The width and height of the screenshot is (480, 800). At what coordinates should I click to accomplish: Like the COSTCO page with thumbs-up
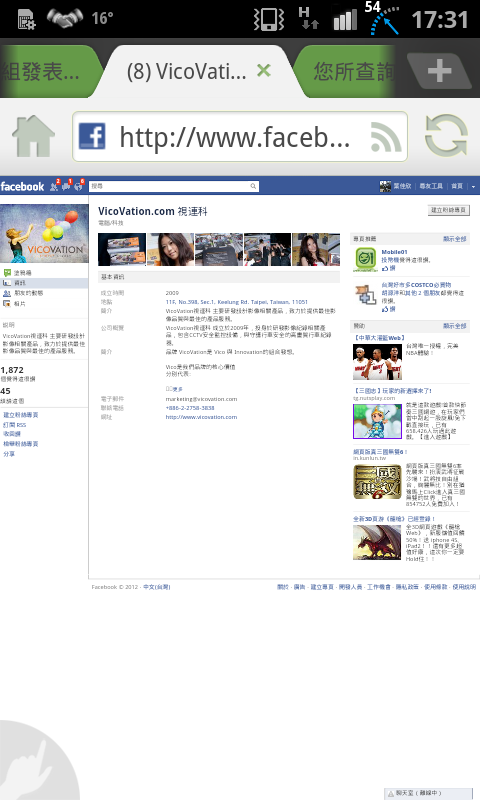pyautogui.click(x=388, y=309)
